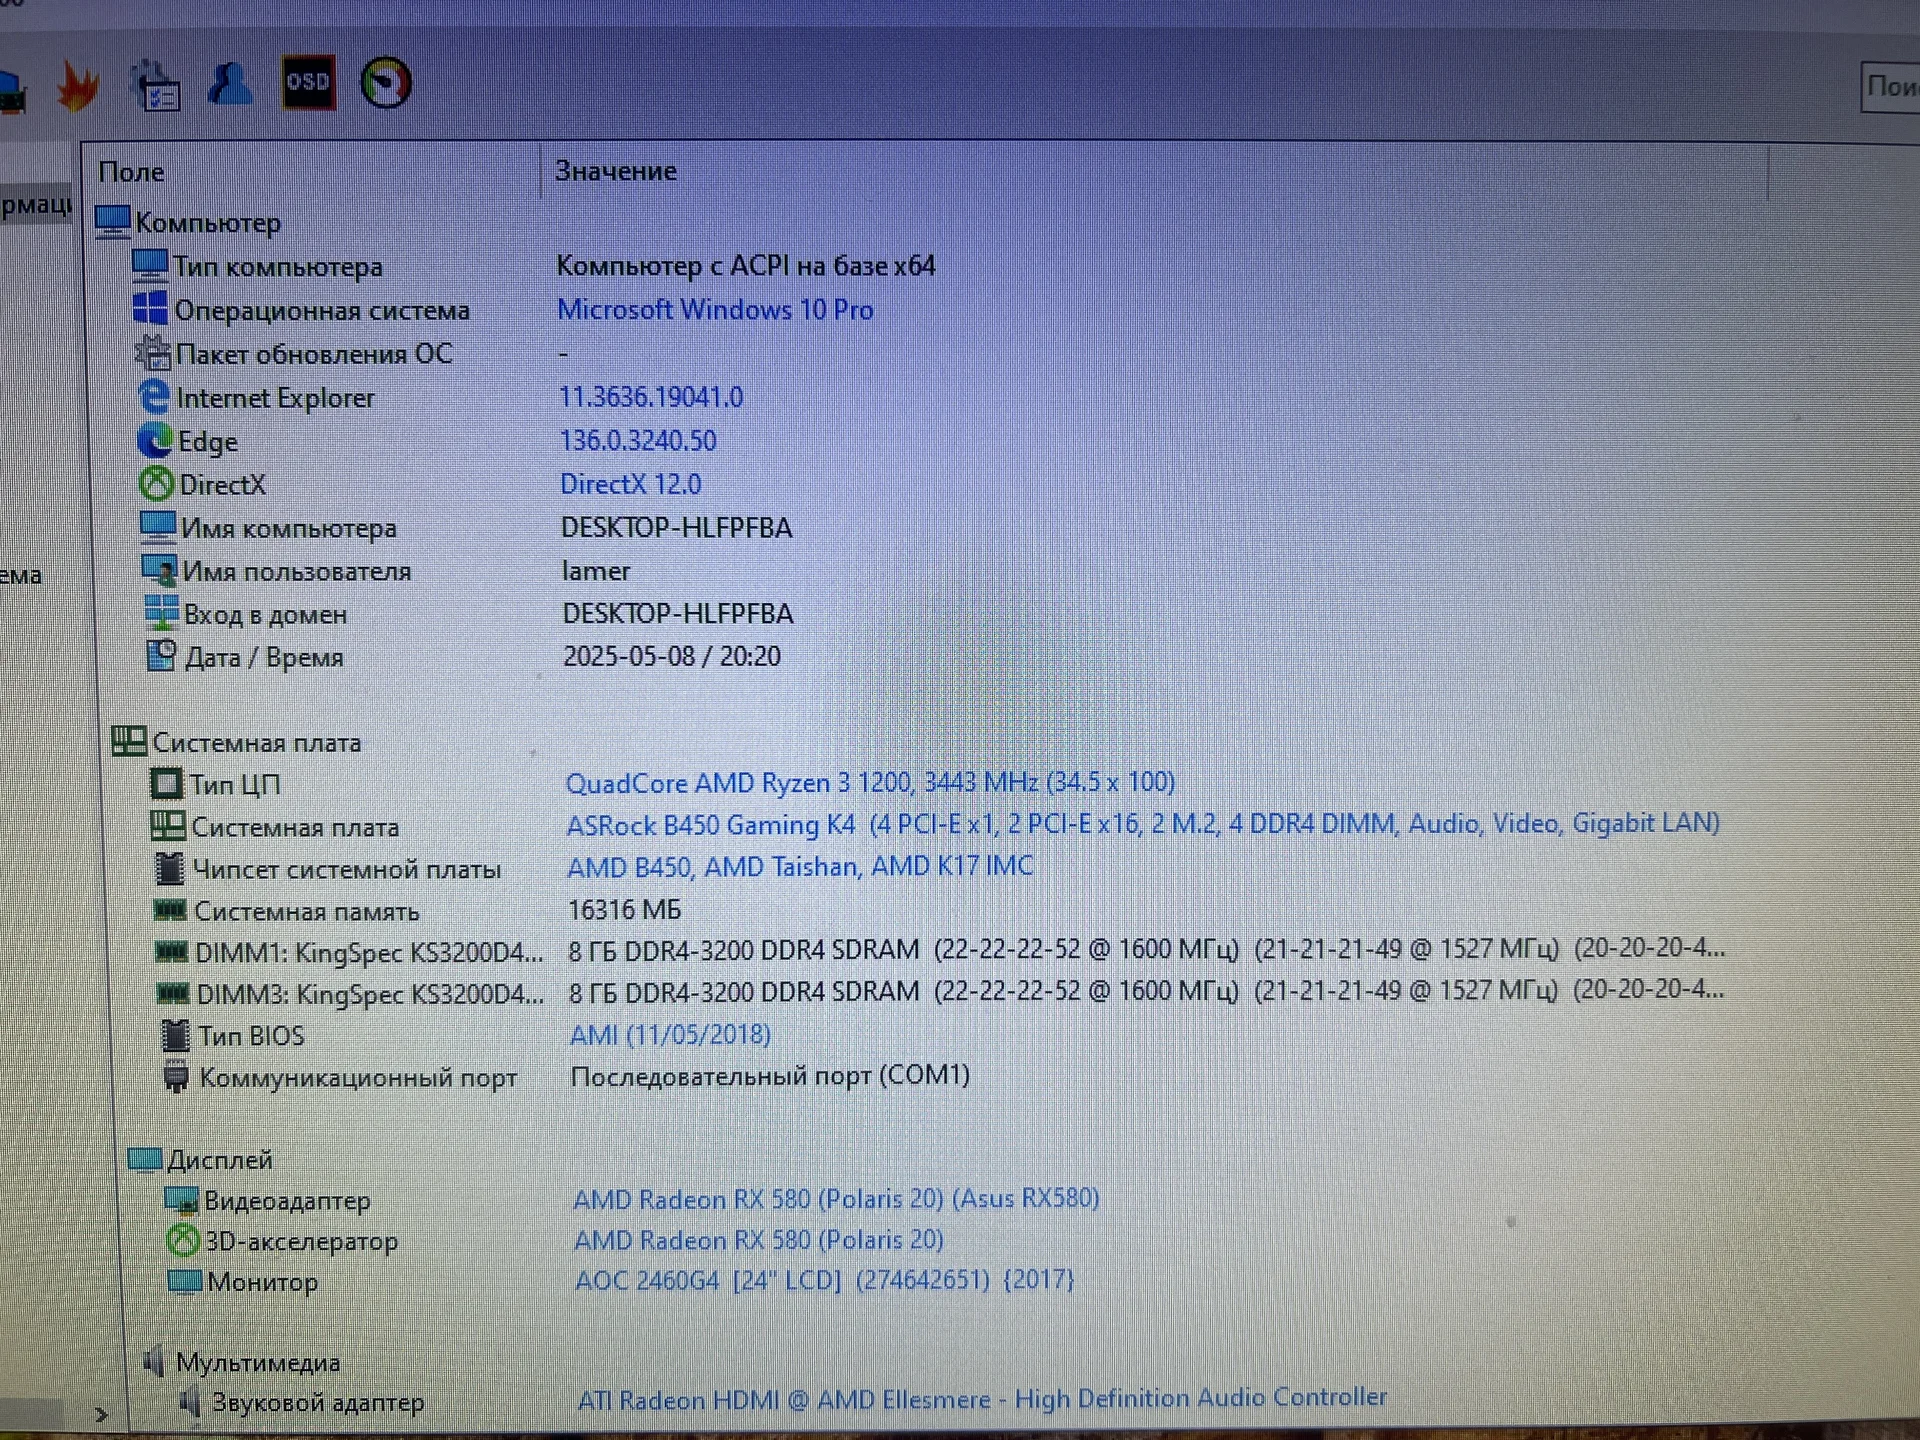Click the Тип BIOS chip icon
The image size is (1920, 1440).
coord(175,1035)
